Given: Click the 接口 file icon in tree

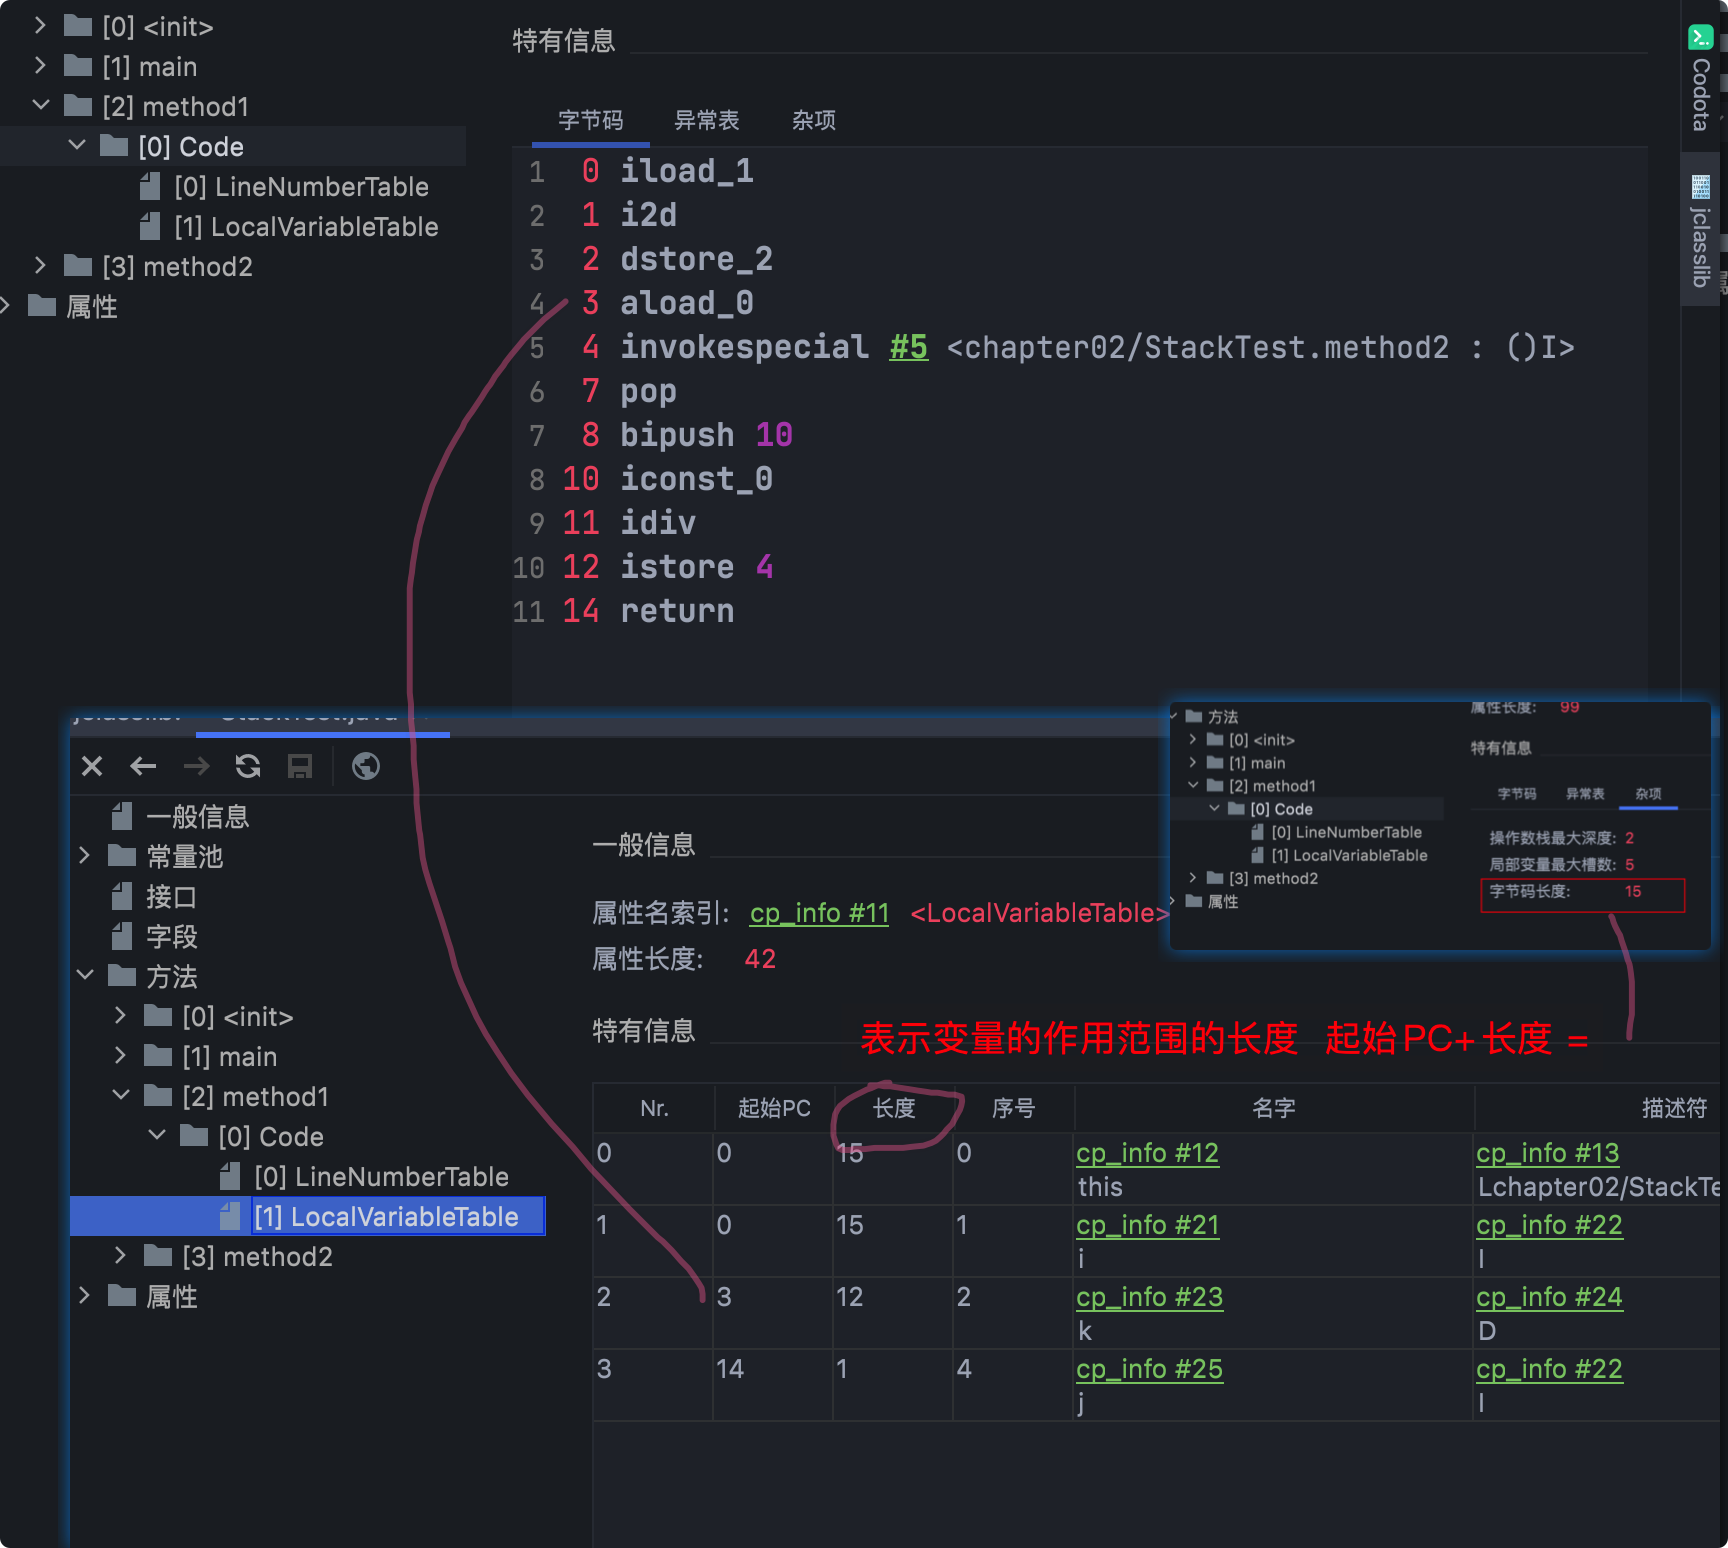Looking at the screenshot, I should point(122,896).
